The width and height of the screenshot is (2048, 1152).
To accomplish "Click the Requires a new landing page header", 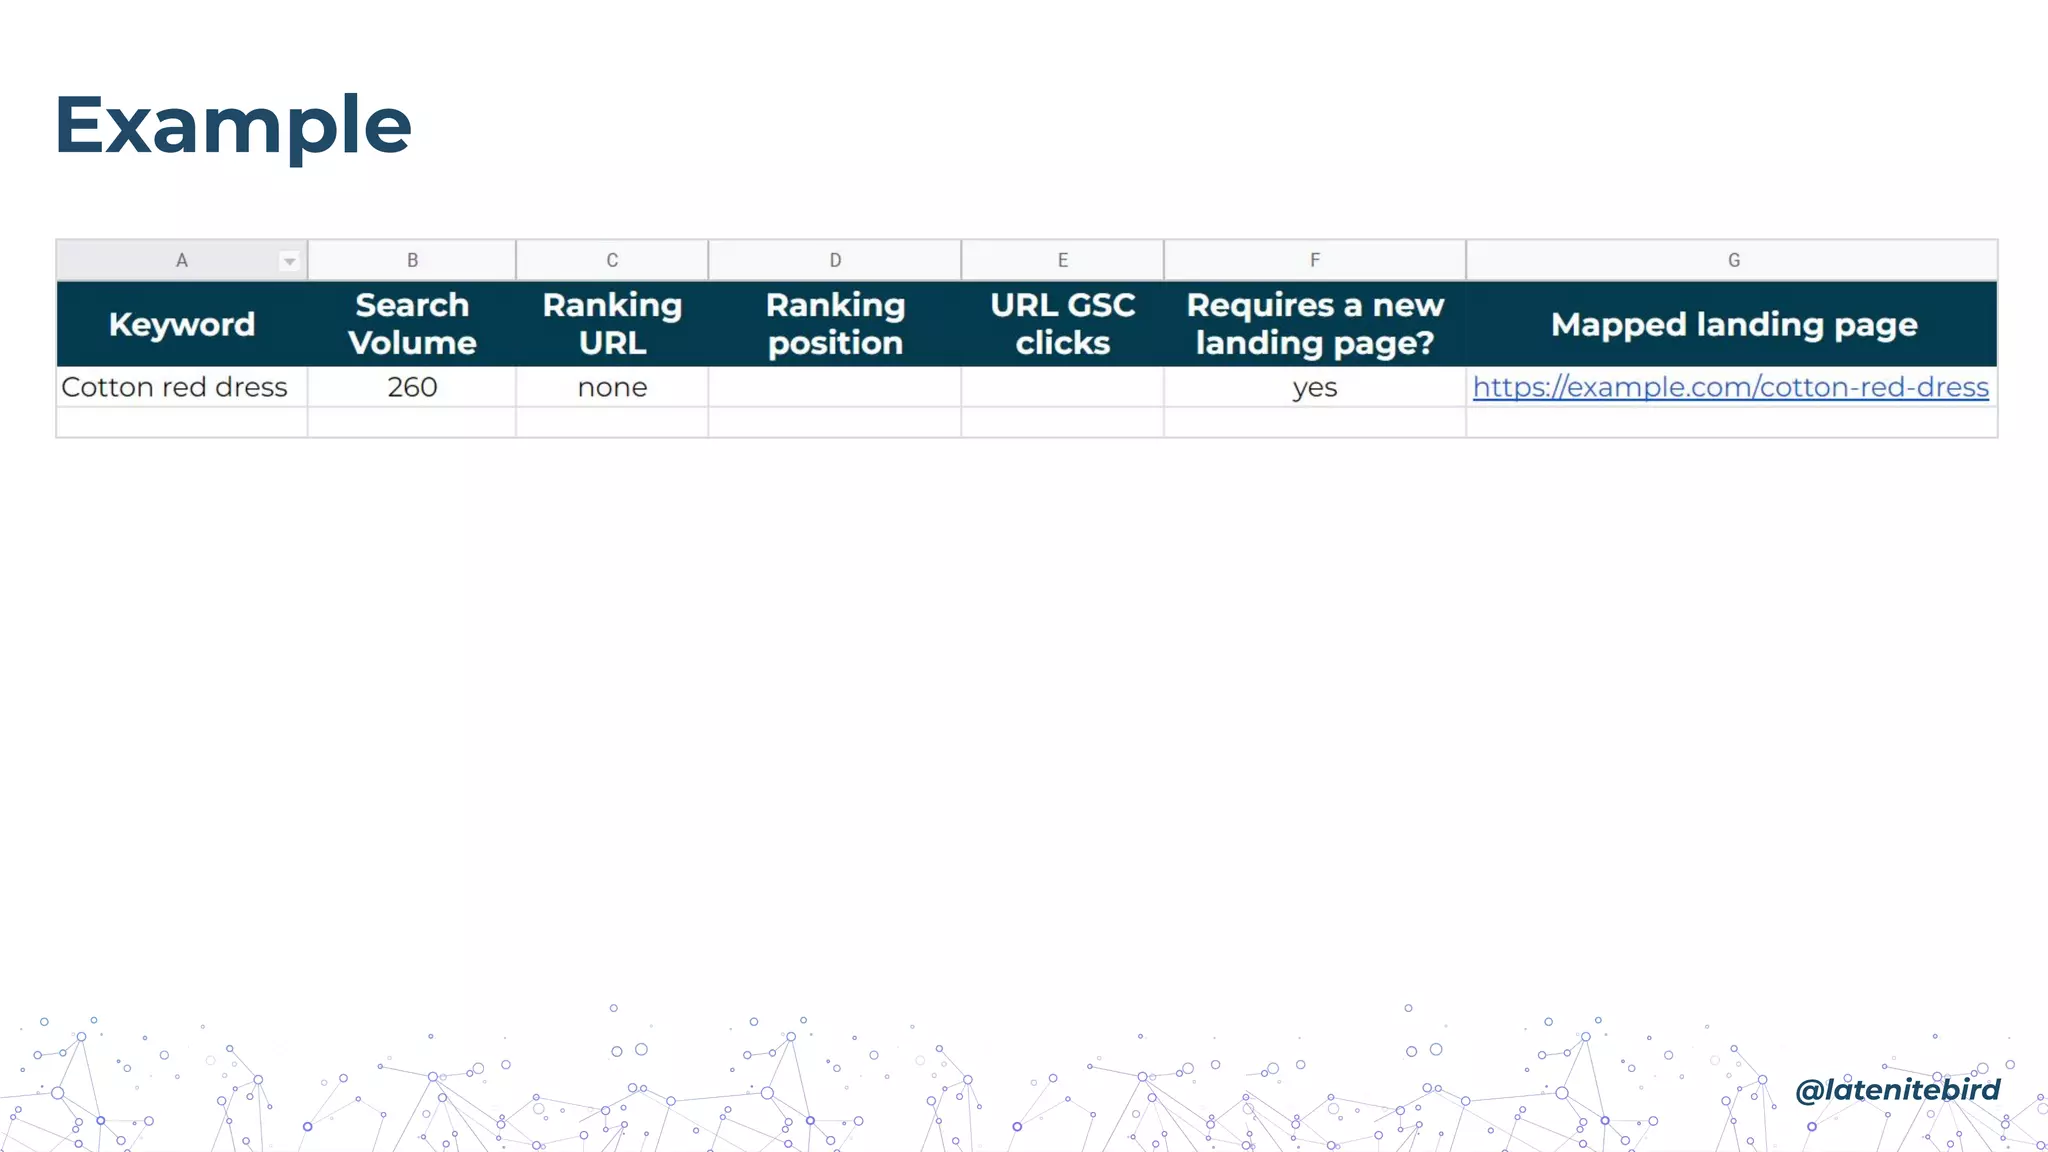I will [x=1314, y=324].
